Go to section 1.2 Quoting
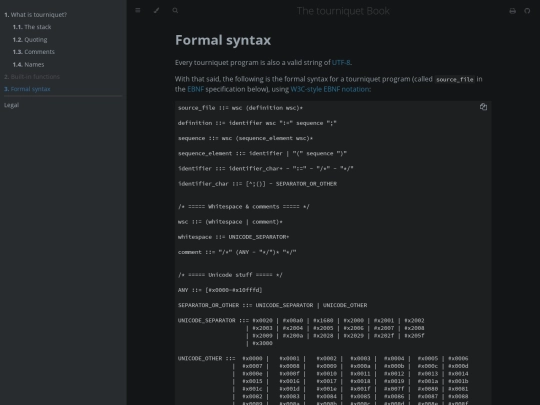The image size is (540, 405). 30,39
